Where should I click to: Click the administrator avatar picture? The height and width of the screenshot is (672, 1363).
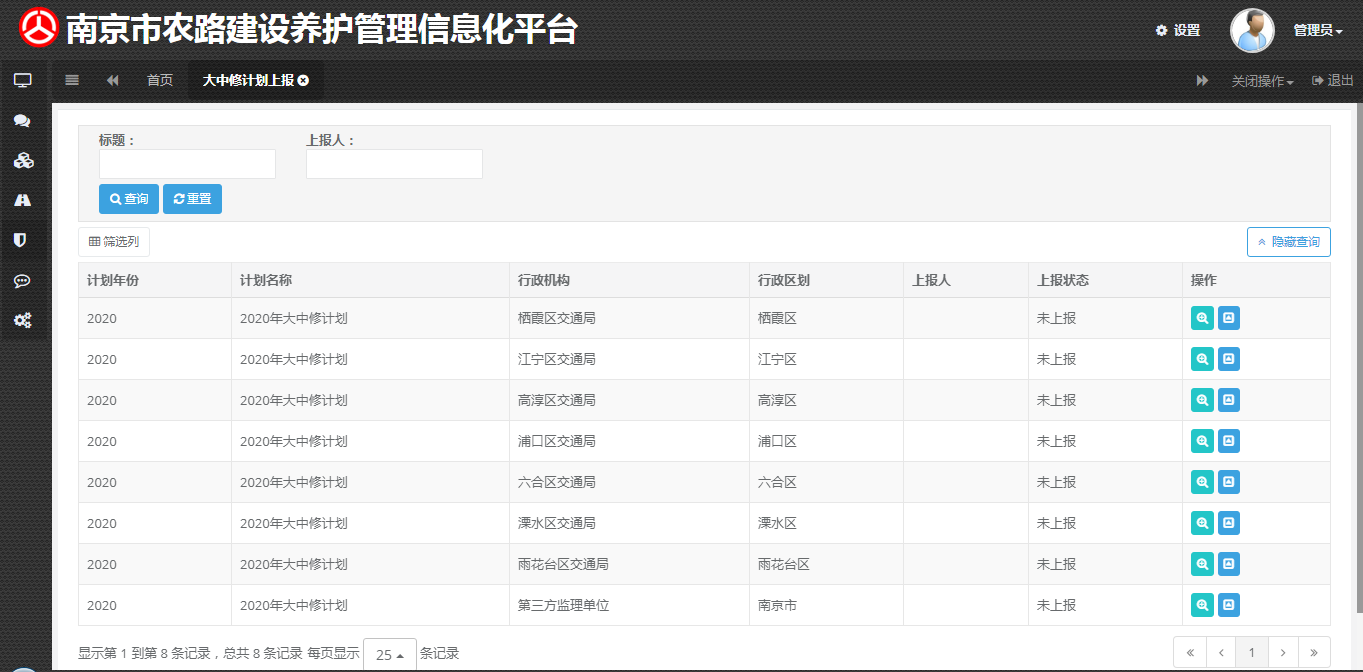point(1252,30)
